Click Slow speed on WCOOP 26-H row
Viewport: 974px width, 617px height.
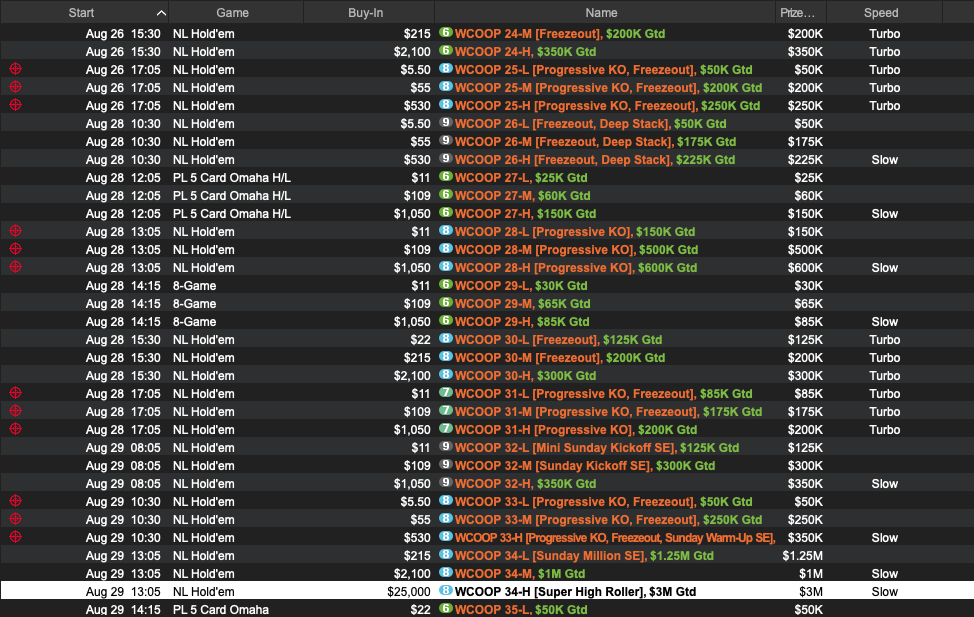point(885,160)
